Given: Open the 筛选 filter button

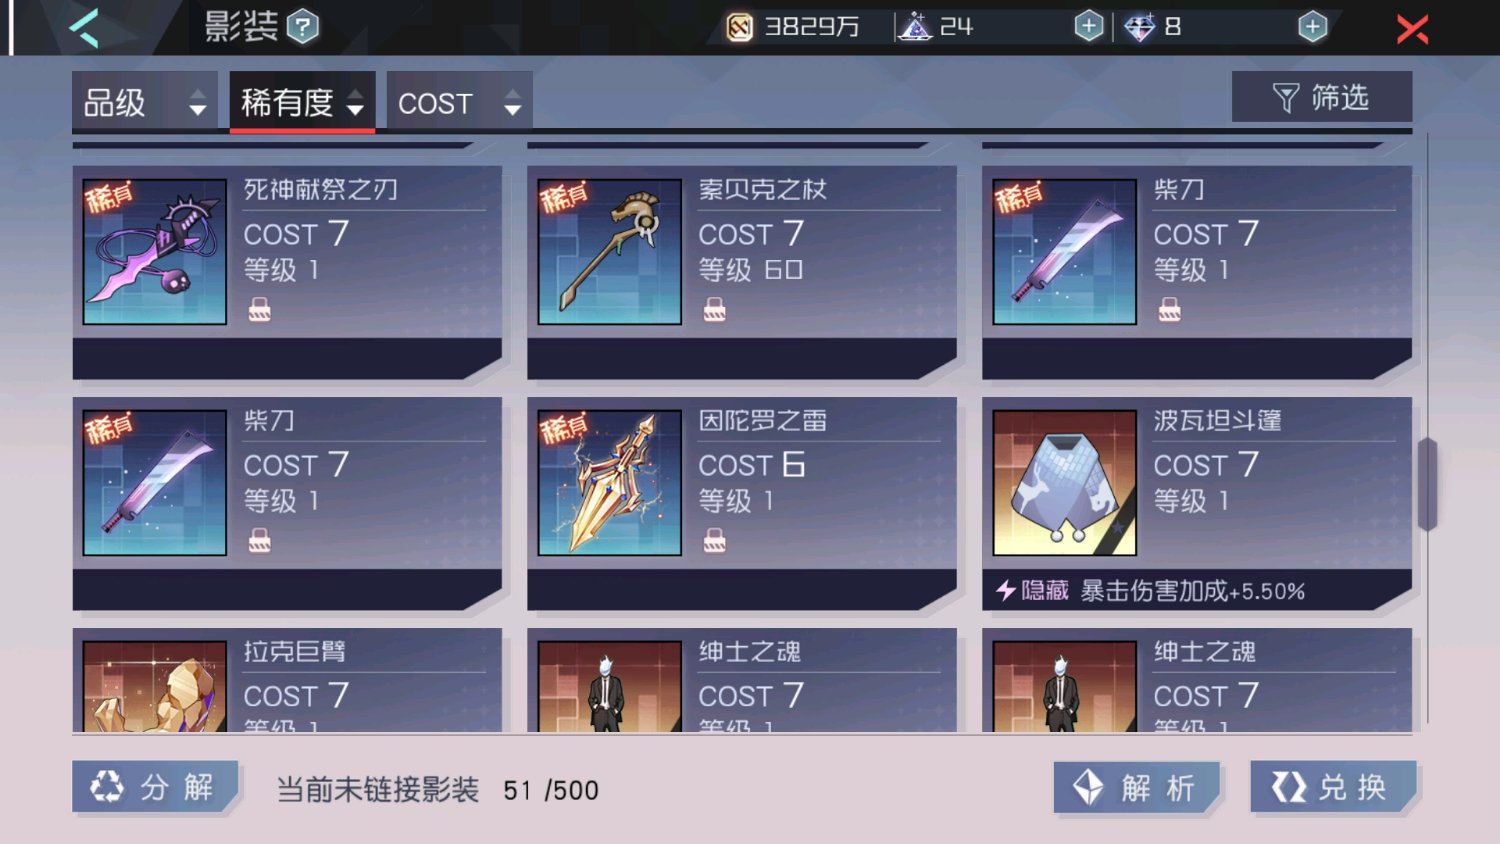Looking at the screenshot, I should point(1322,97).
